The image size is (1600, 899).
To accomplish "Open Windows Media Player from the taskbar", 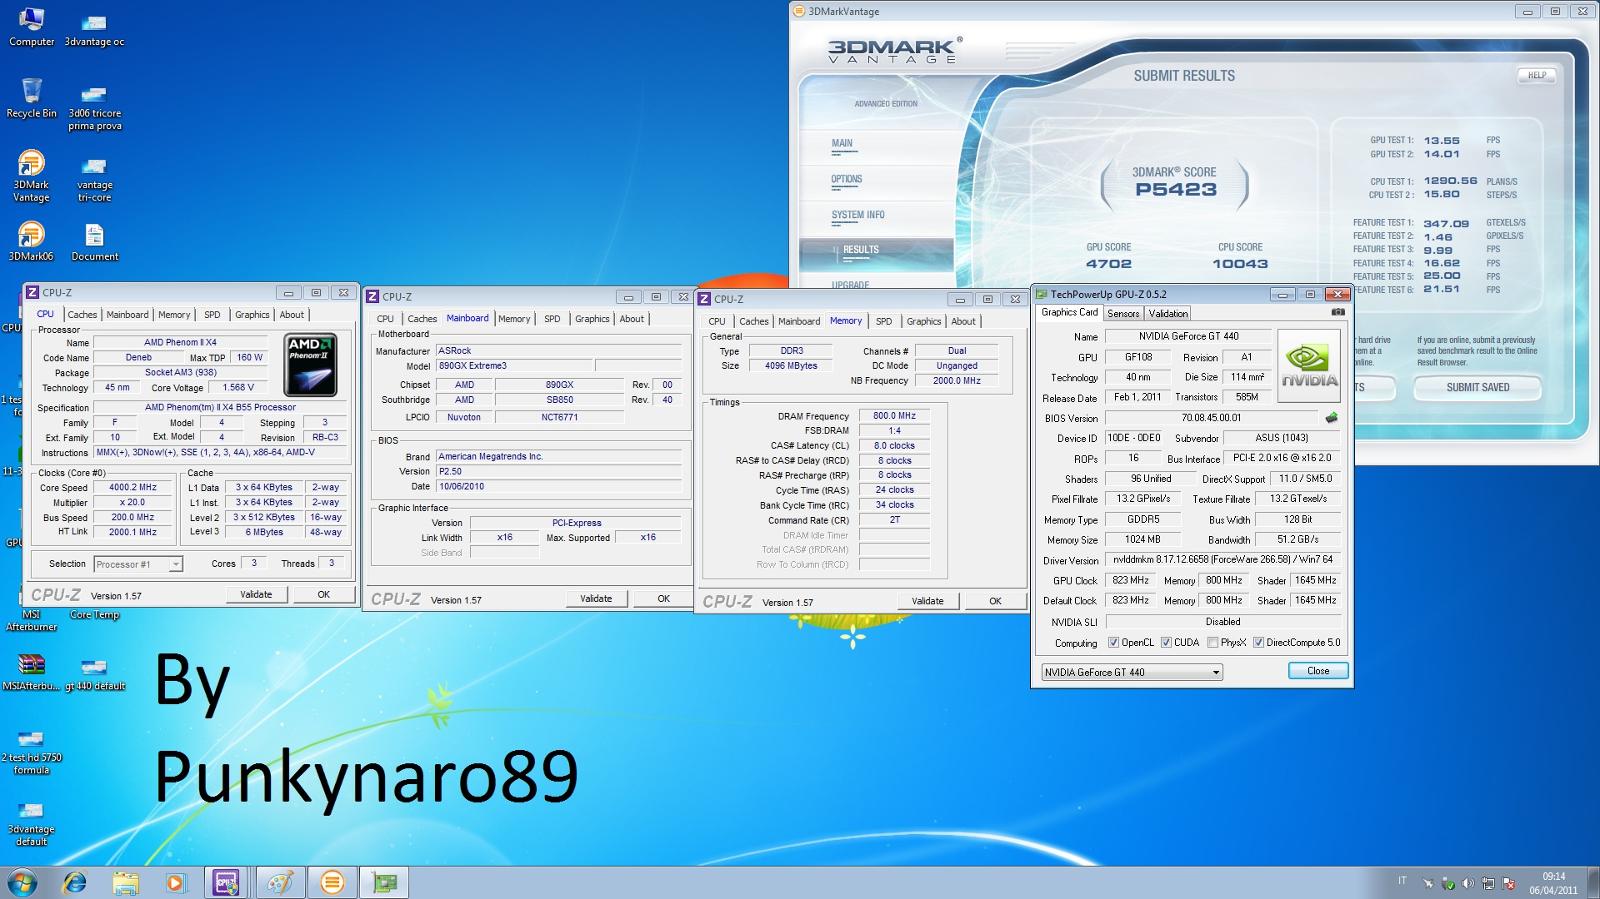I will tap(175, 882).
